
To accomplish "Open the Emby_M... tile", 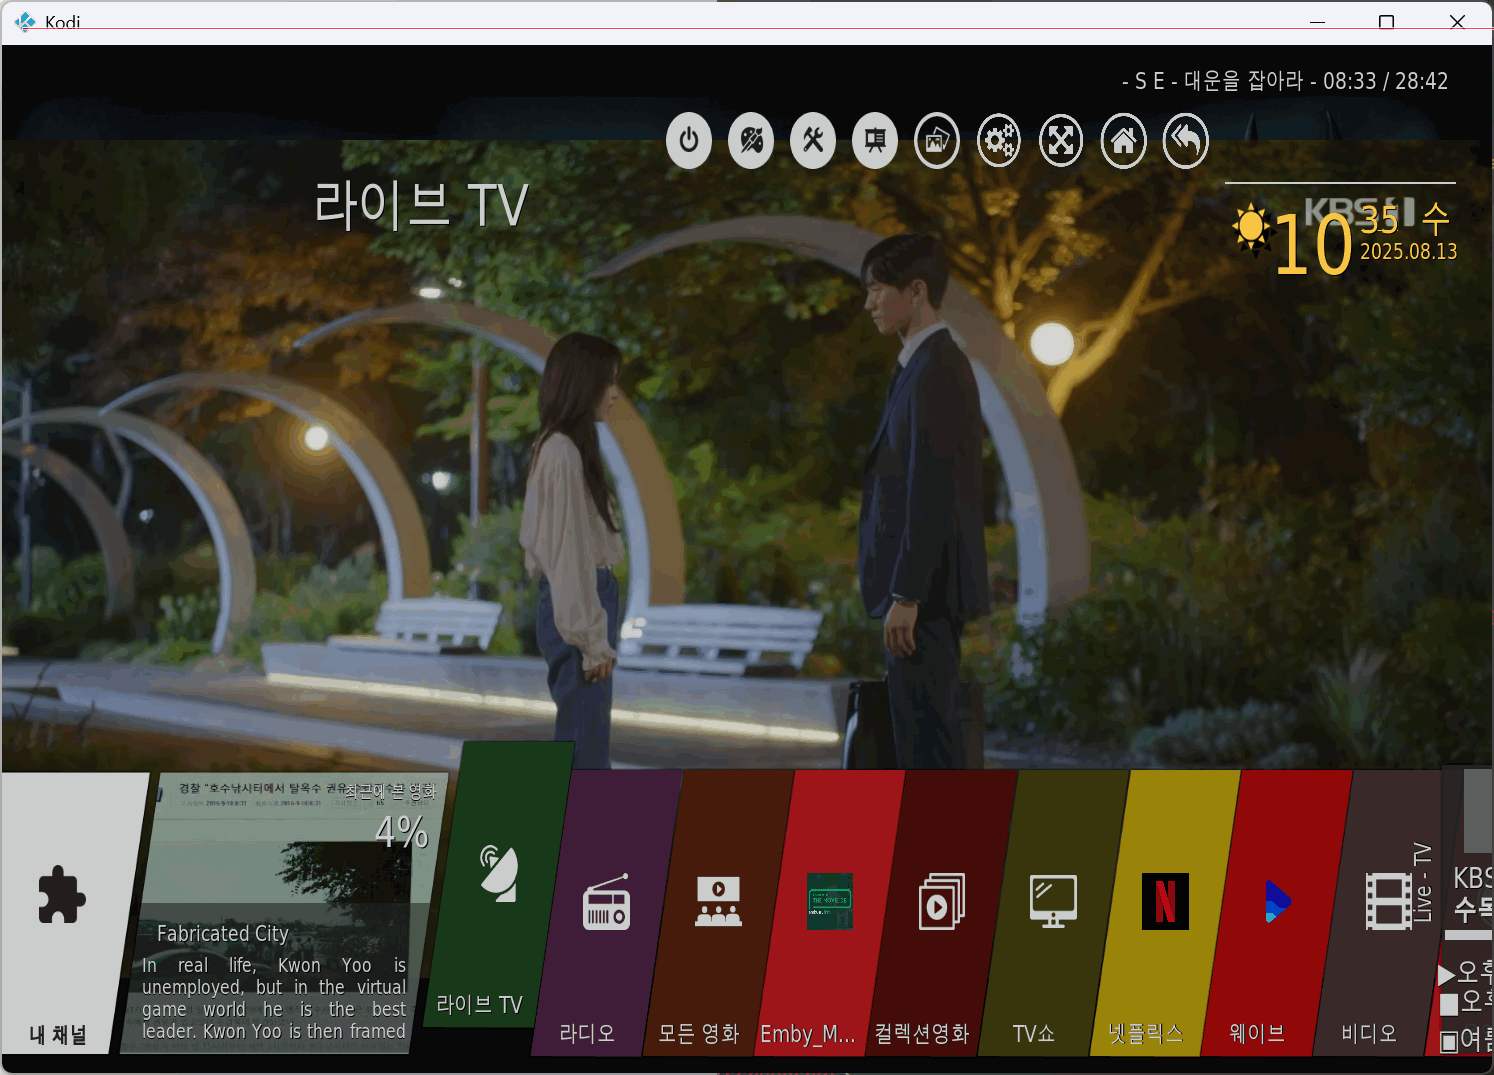I will click(830, 912).
